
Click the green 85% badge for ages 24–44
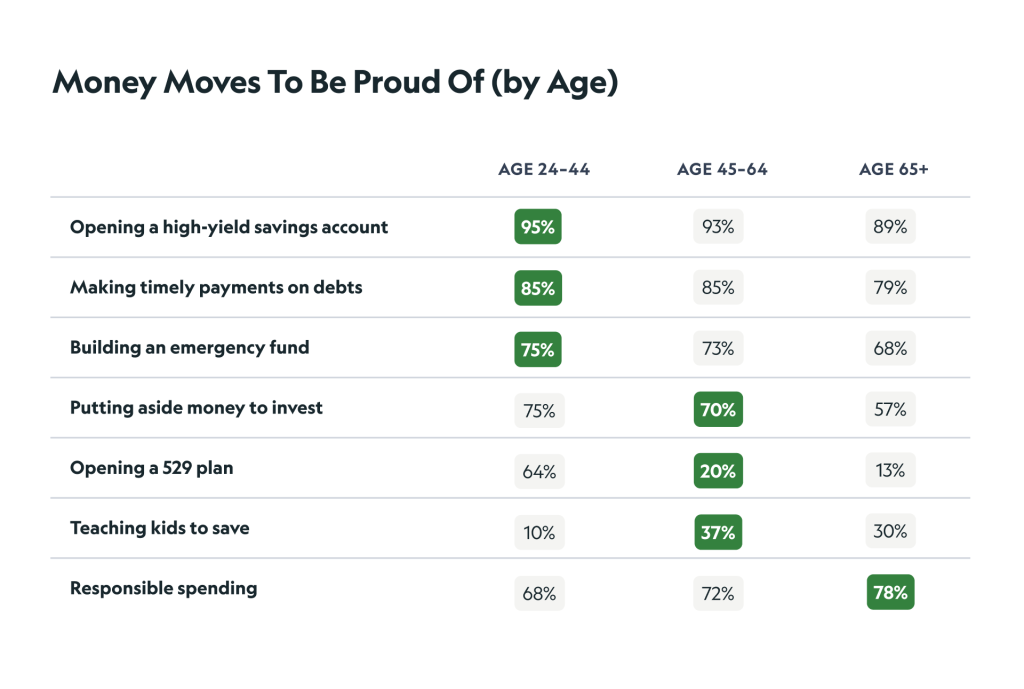click(x=538, y=289)
